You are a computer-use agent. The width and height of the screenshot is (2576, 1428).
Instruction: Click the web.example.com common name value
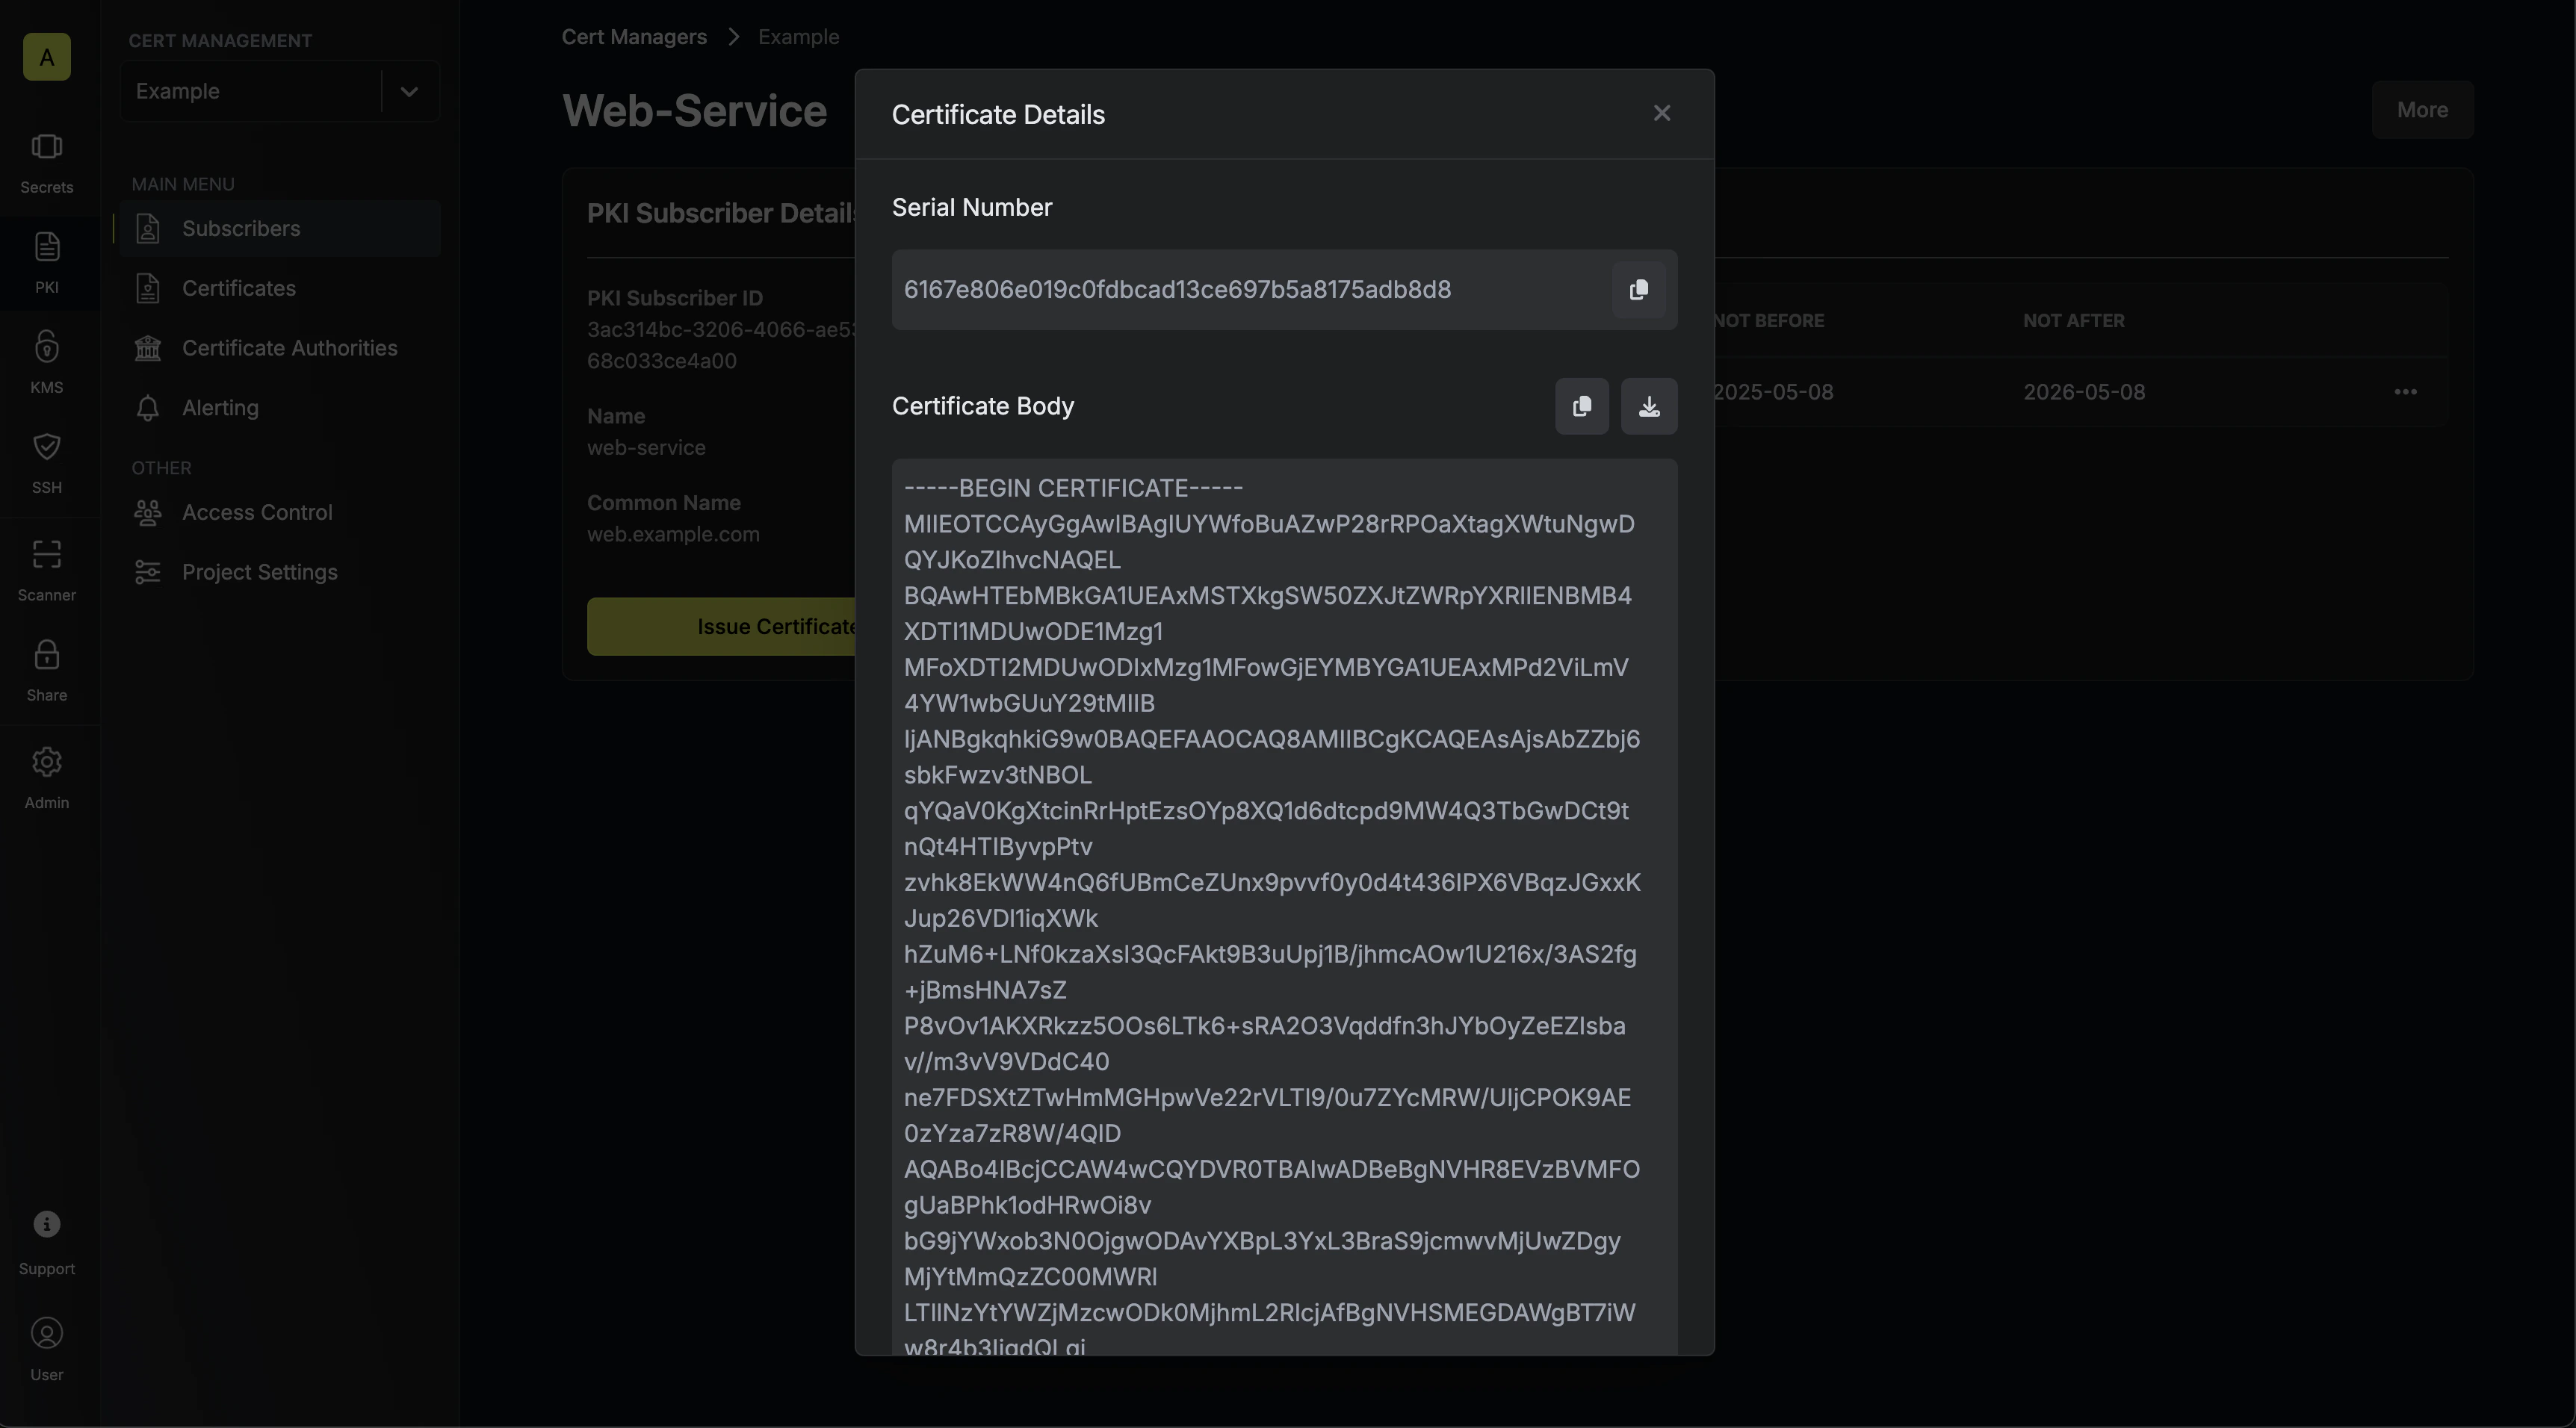(x=673, y=534)
